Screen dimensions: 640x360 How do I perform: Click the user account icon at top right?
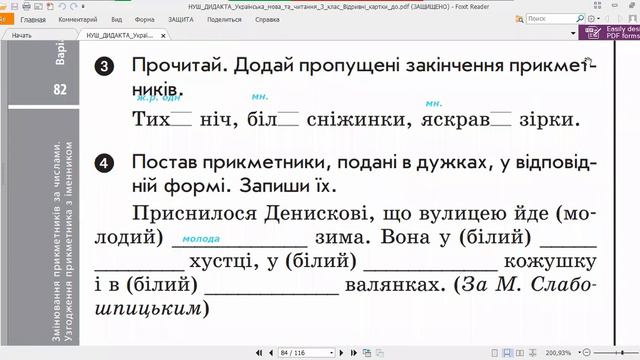click(633, 19)
